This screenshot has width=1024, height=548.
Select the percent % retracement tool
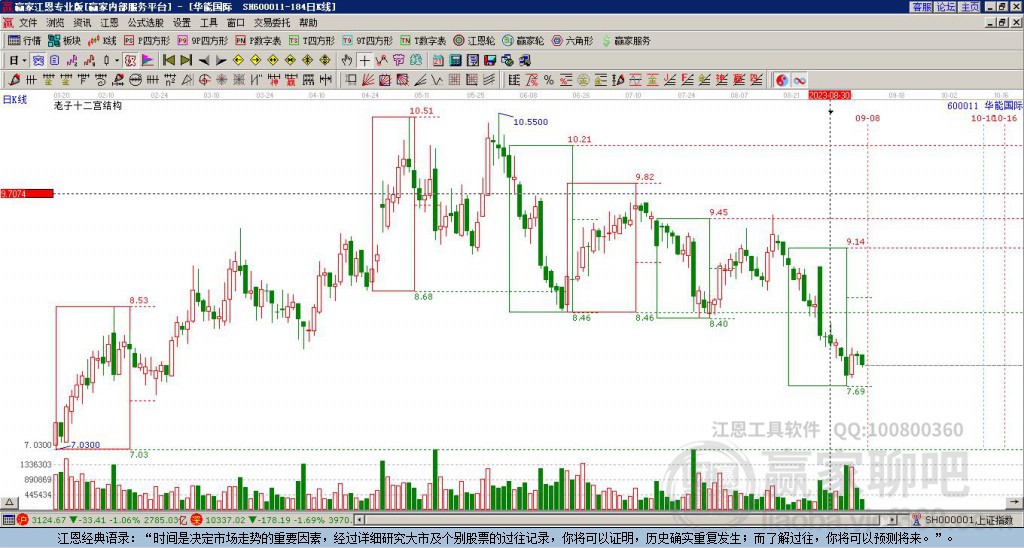(549, 80)
